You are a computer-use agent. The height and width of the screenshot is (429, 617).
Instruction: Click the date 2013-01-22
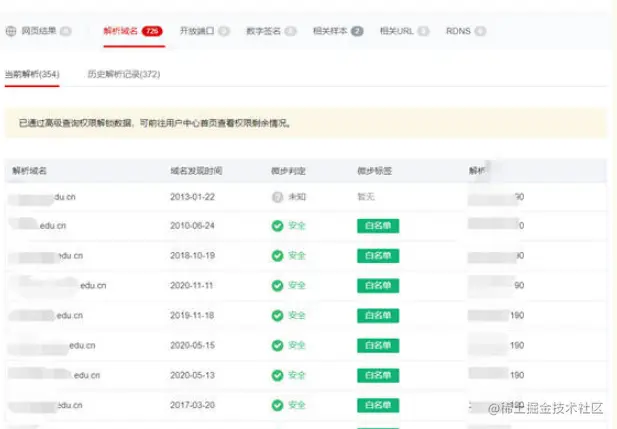click(x=192, y=197)
